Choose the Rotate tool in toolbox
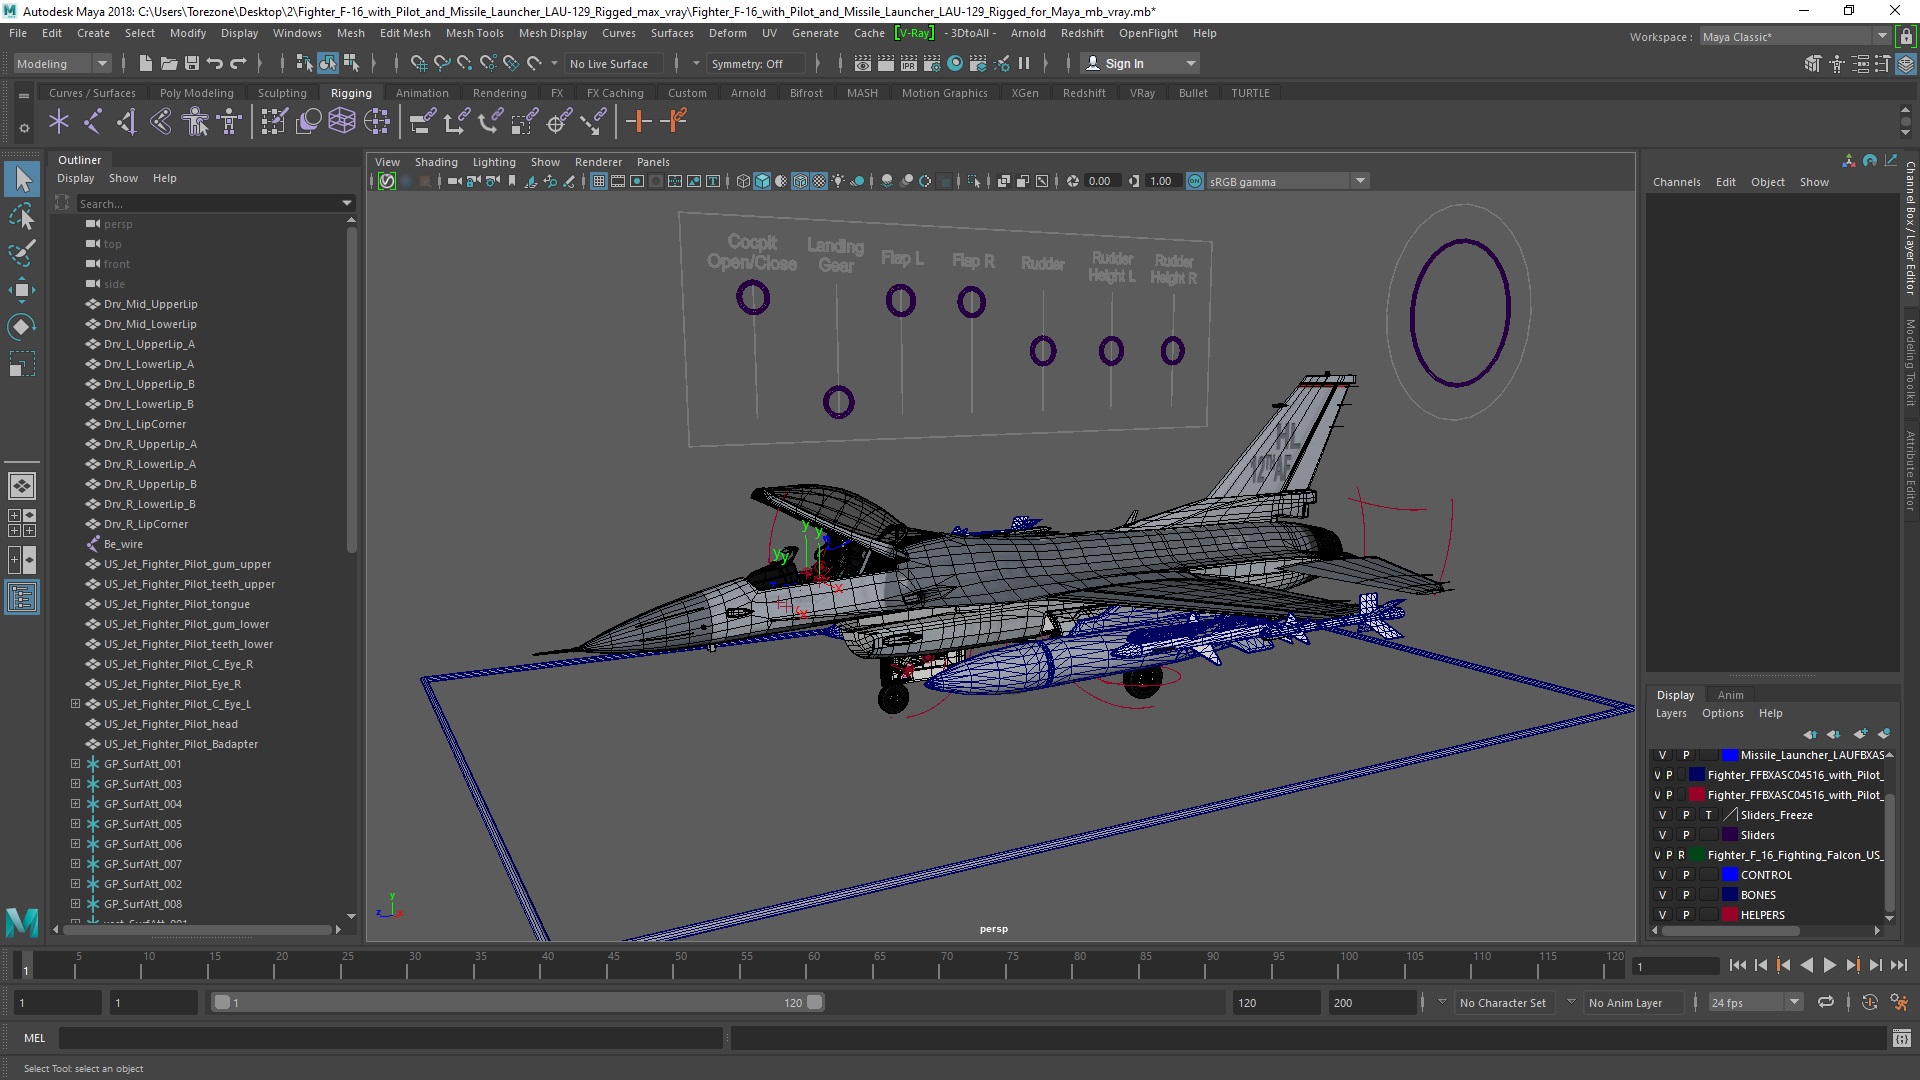The image size is (1920, 1080). (22, 327)
